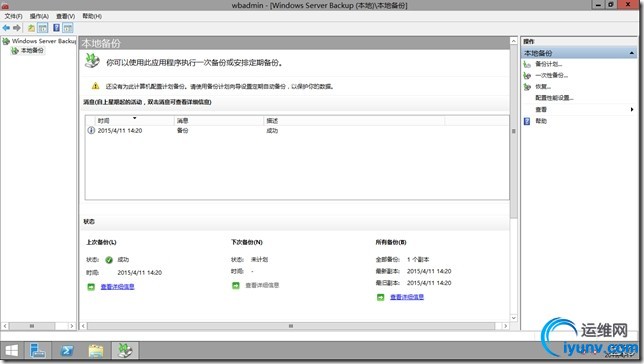Click the Up one level toolbar icon

tap(31, 28)
